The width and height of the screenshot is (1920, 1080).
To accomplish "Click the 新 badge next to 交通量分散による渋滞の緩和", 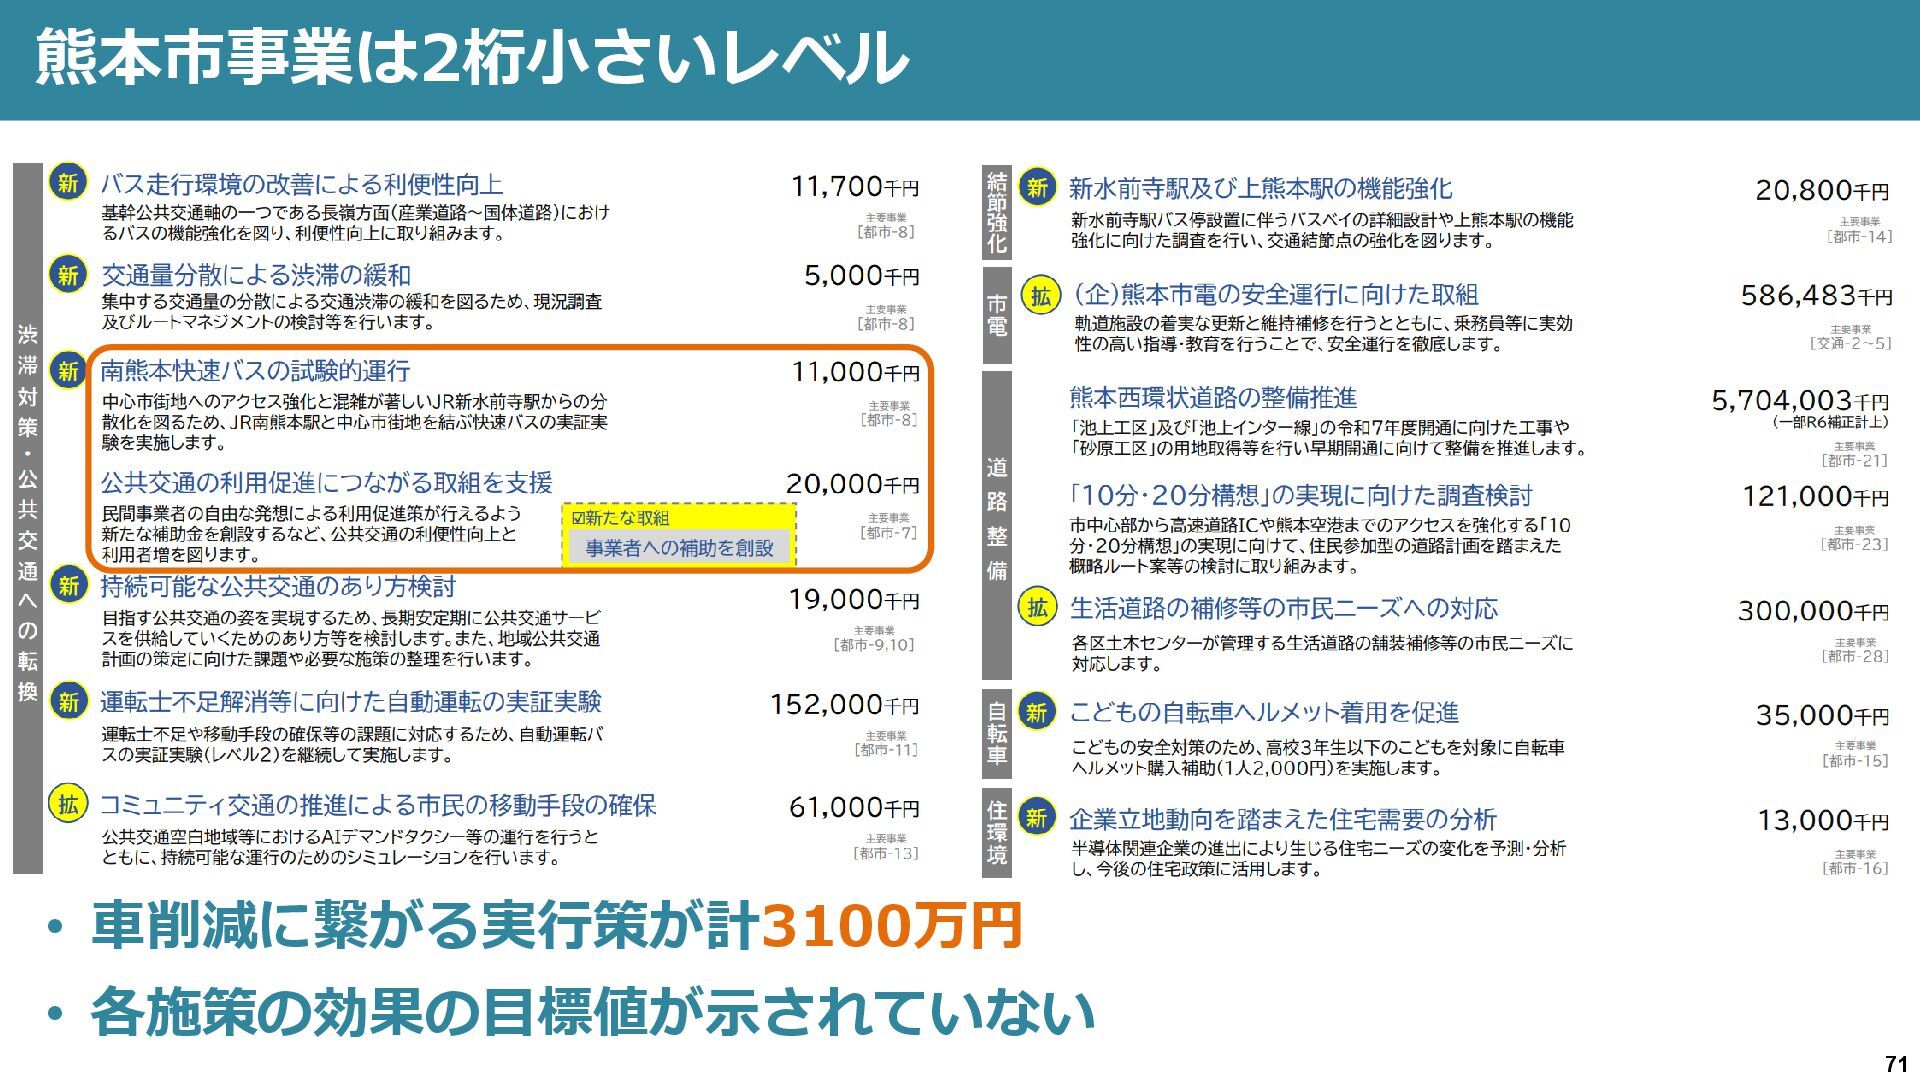I will pos(67,275).
